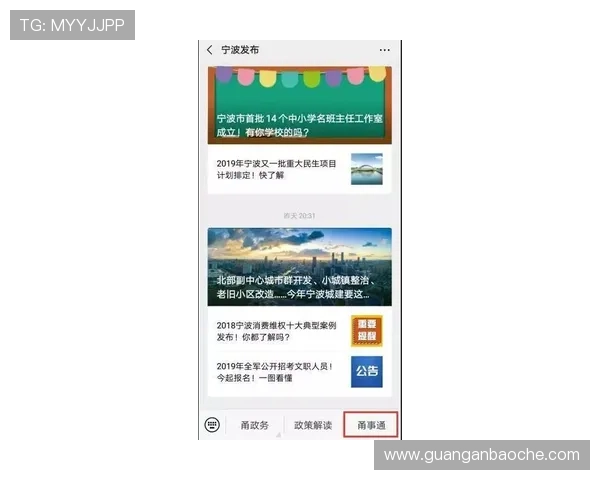The height and width of the screenshot is (480, 600).
Task: Open the 政策解读 menu
Action: 313,425
